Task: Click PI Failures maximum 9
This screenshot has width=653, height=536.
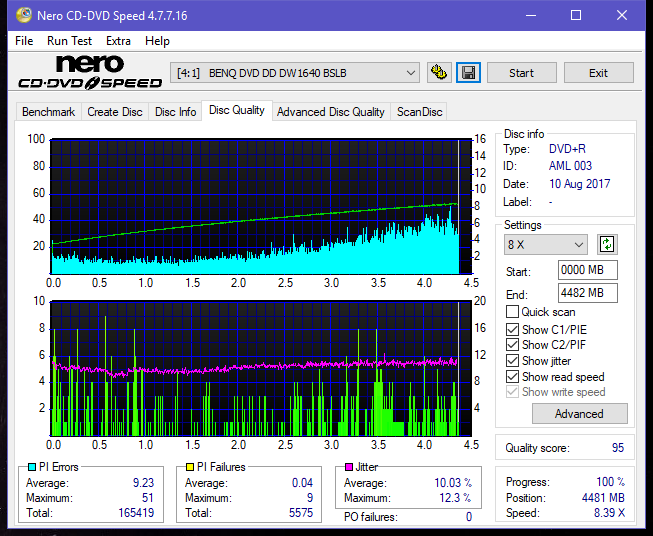Action: 310,498
